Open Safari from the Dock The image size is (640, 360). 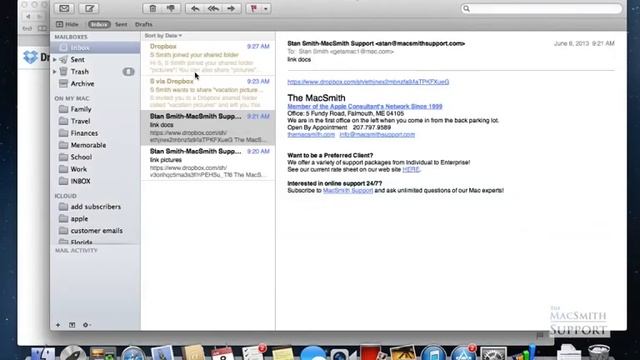[133, 353]
